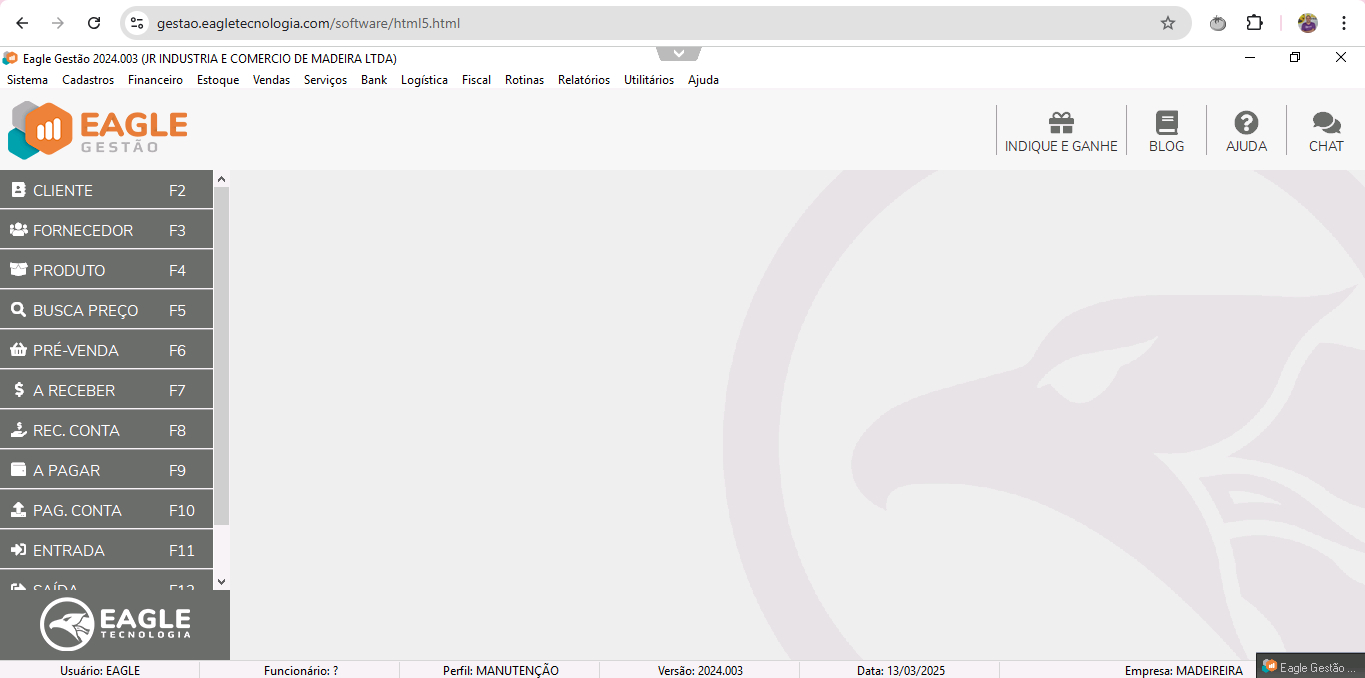Open the Ajuda menu in menu bar
Viewport: 1365px width, 678px height.
(x=703, y=80)
